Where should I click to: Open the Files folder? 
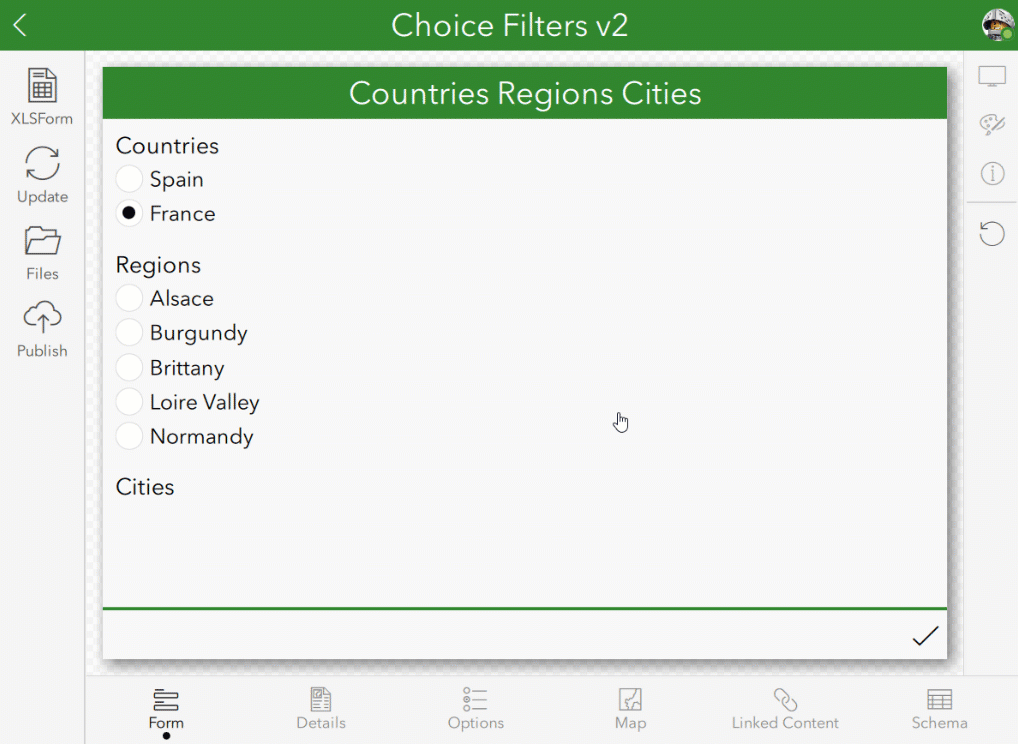(x=42, y=241)
